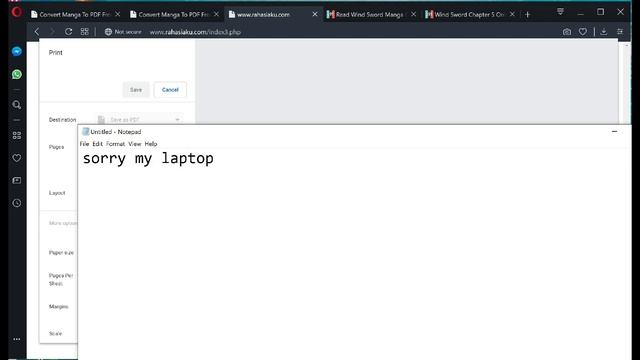This screenshot has height=360, width=640.
Task: Close the Wind Sword Chapter 5 tab
Action: pyautogui.click(x=512, y=14)
